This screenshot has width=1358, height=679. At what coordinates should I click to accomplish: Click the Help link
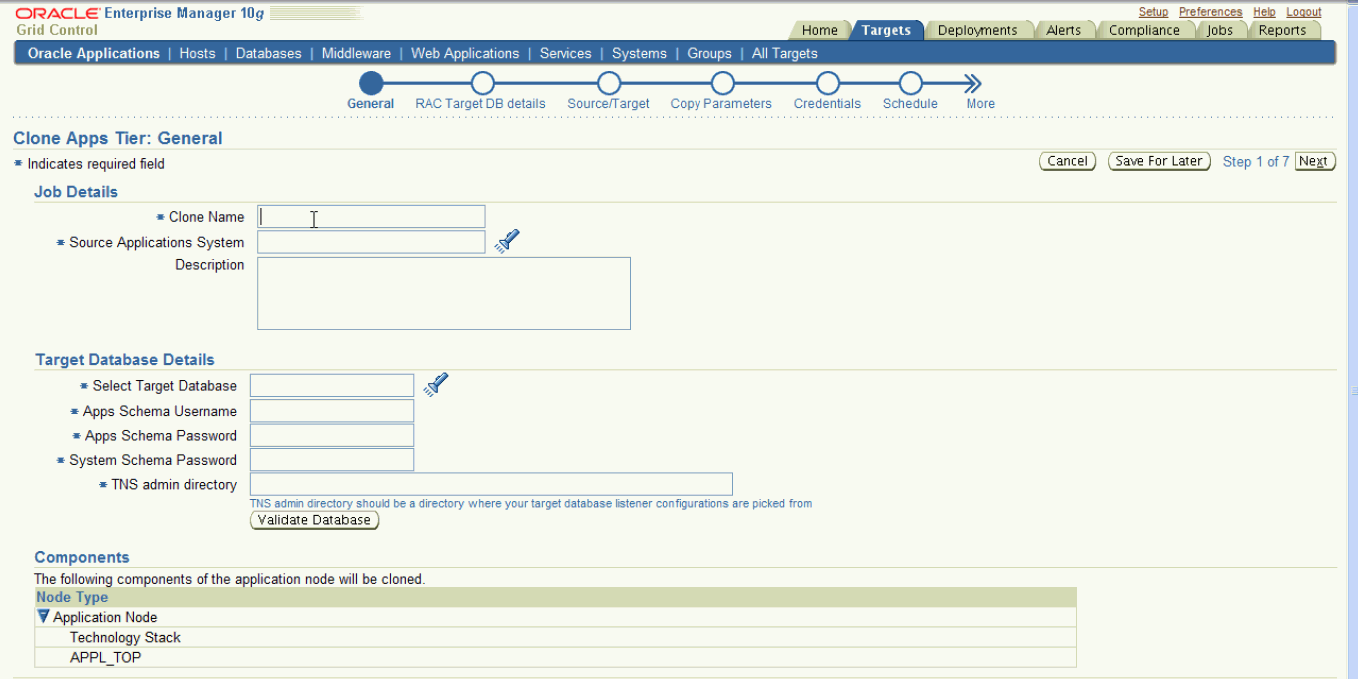[x=1264, y=12]
